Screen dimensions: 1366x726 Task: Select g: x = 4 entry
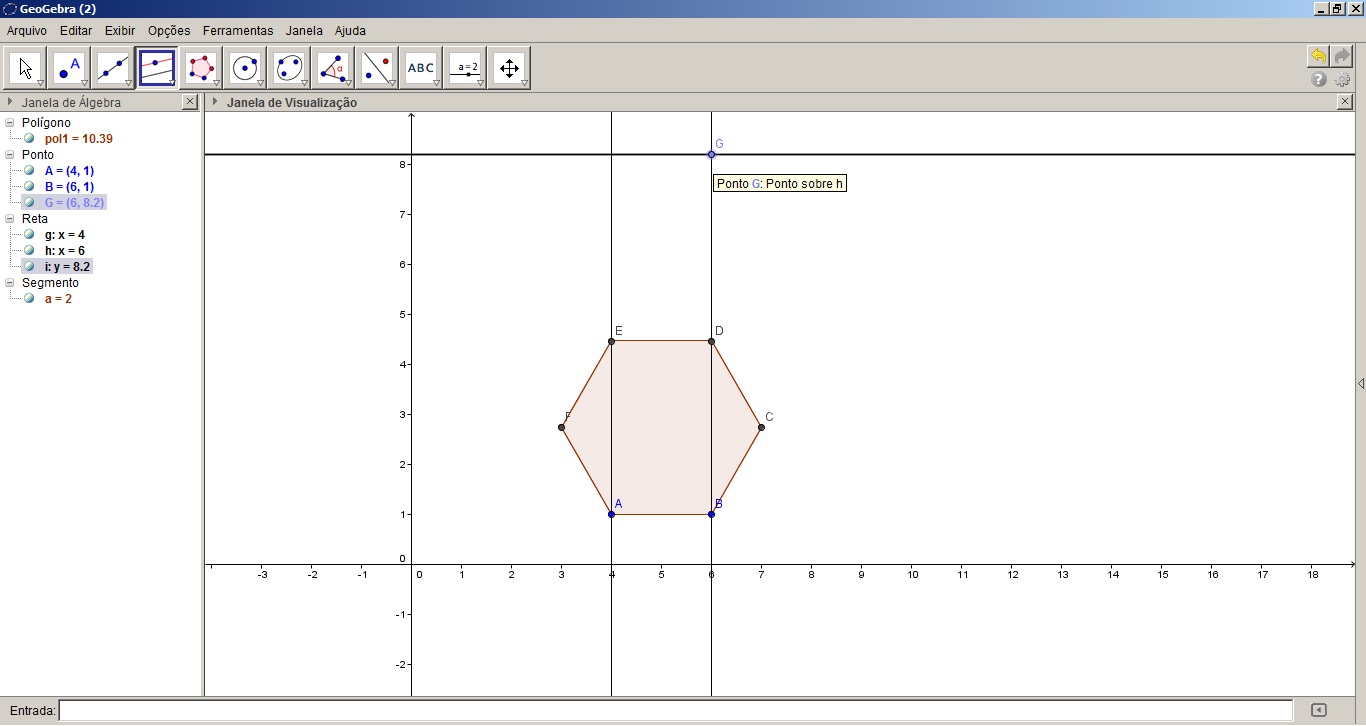pyautogui.click(x=64, y=235)
